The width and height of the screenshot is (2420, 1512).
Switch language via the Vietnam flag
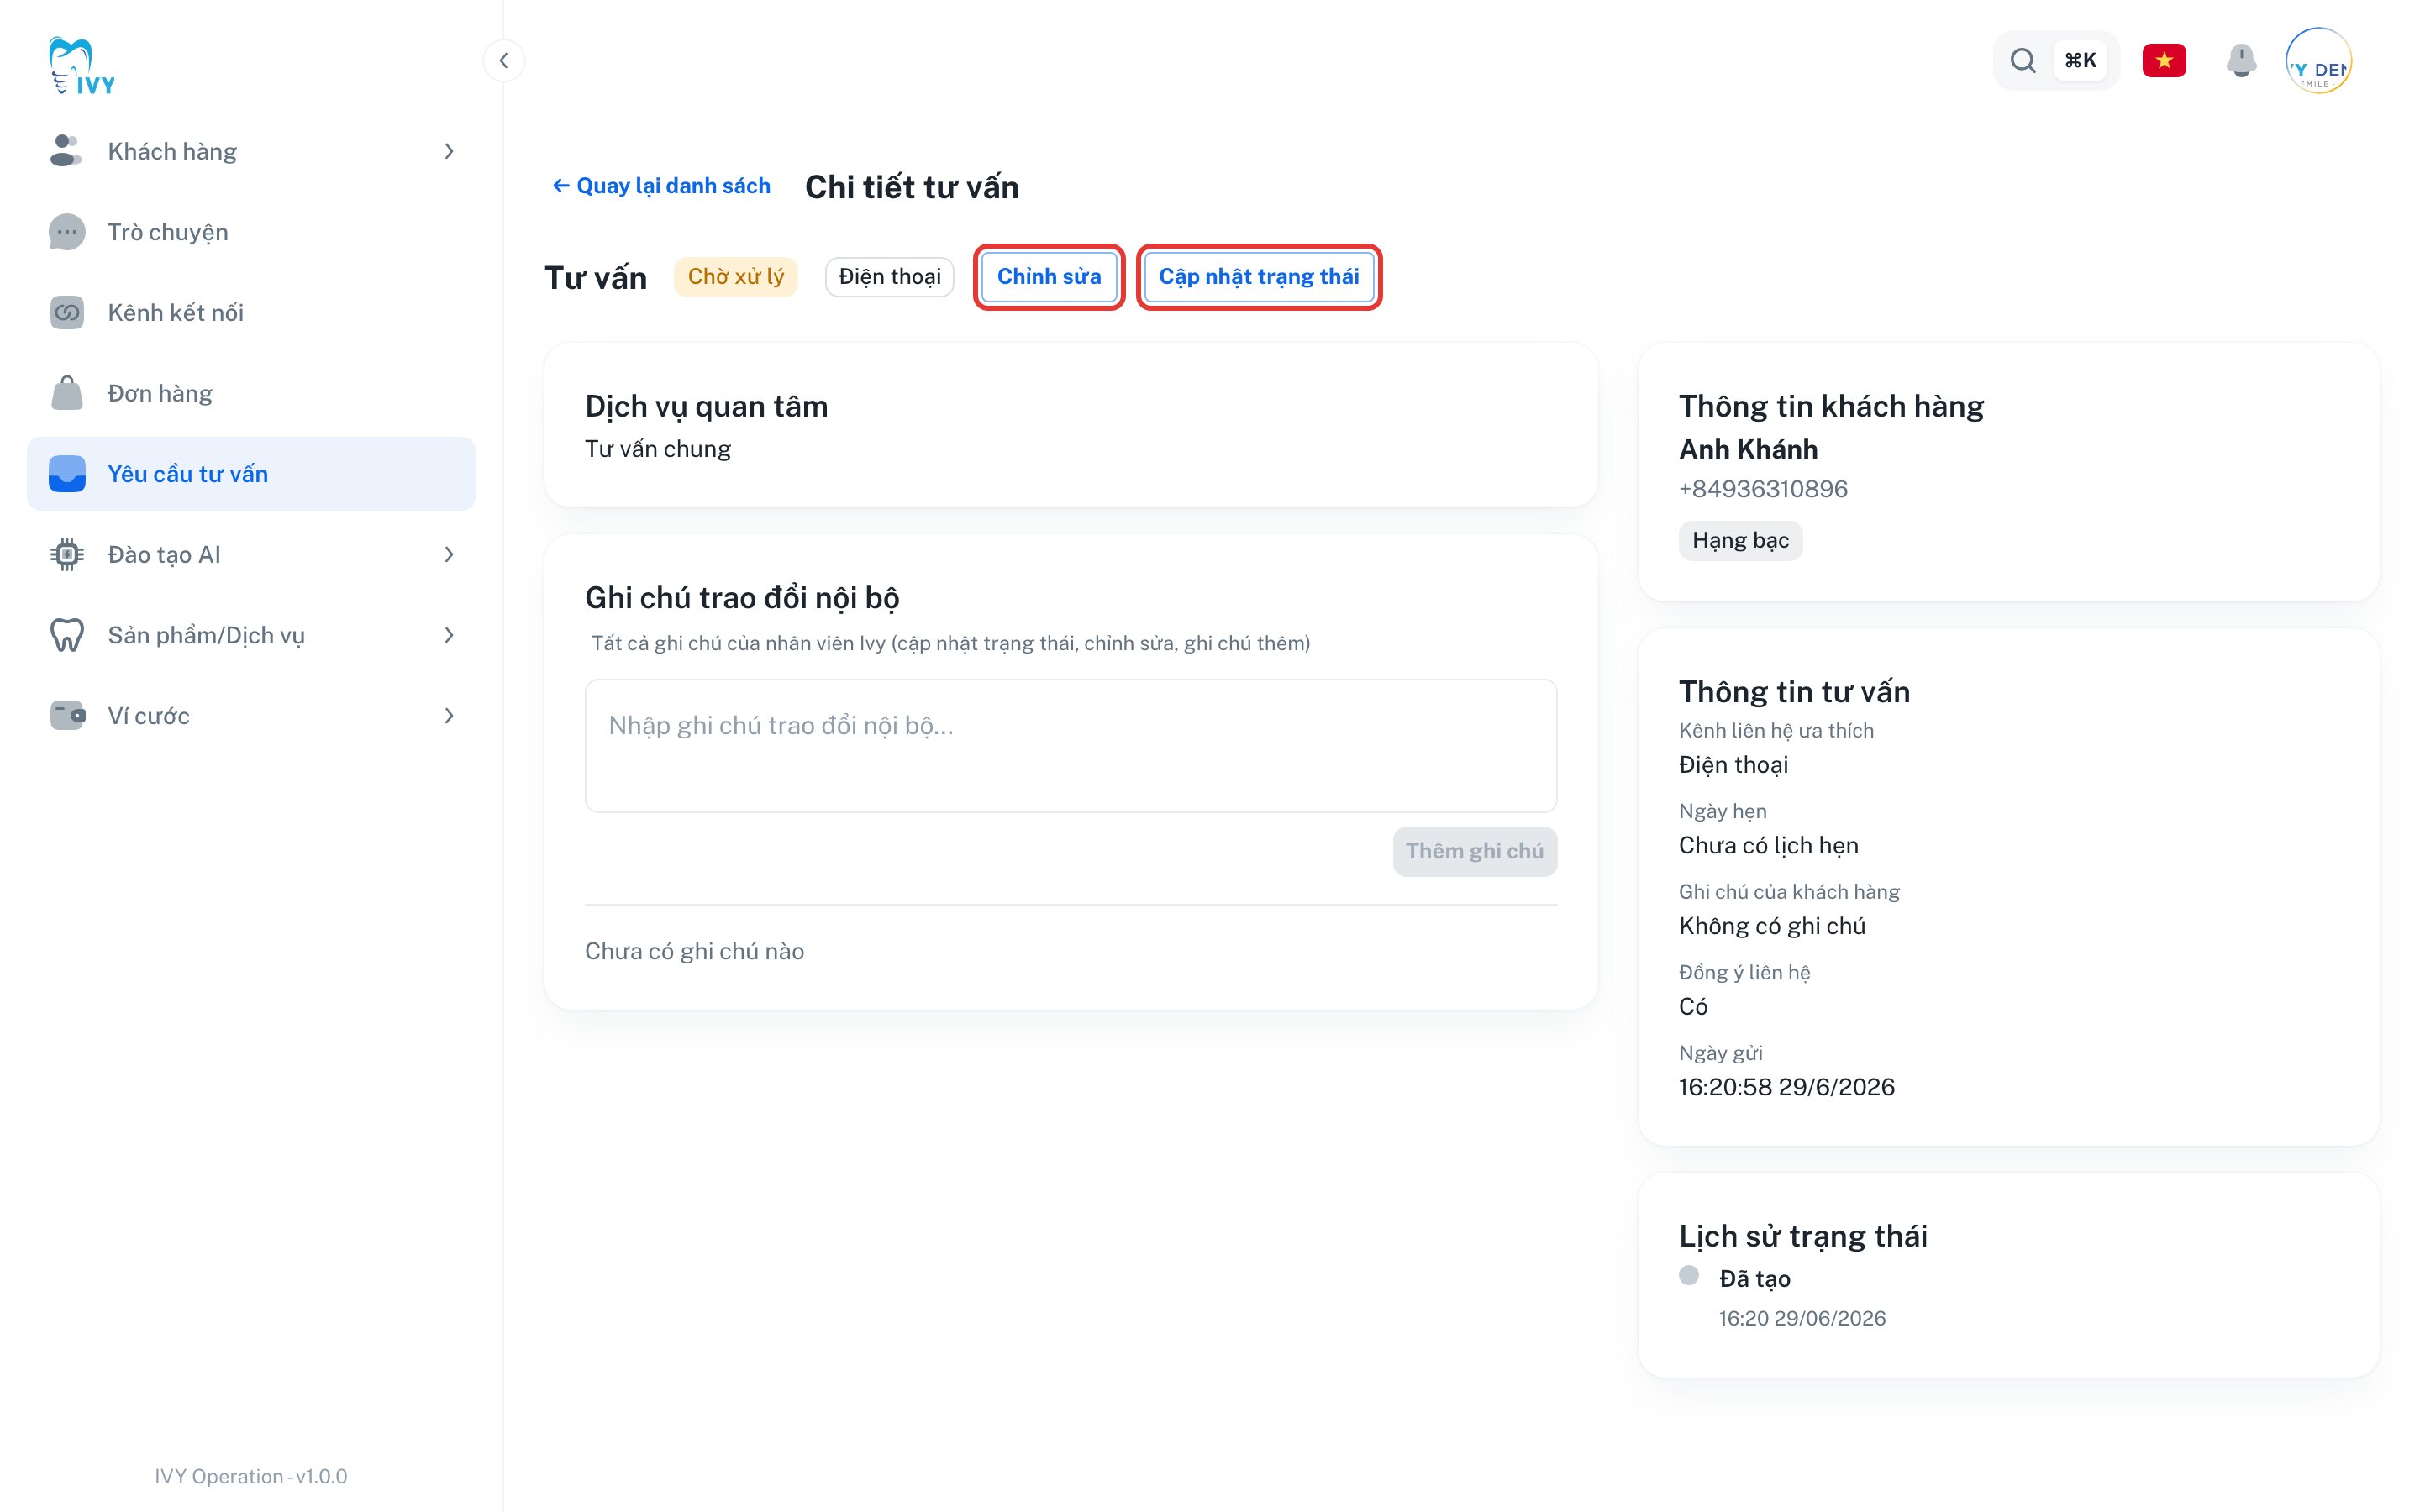[x=2164, y=61]
